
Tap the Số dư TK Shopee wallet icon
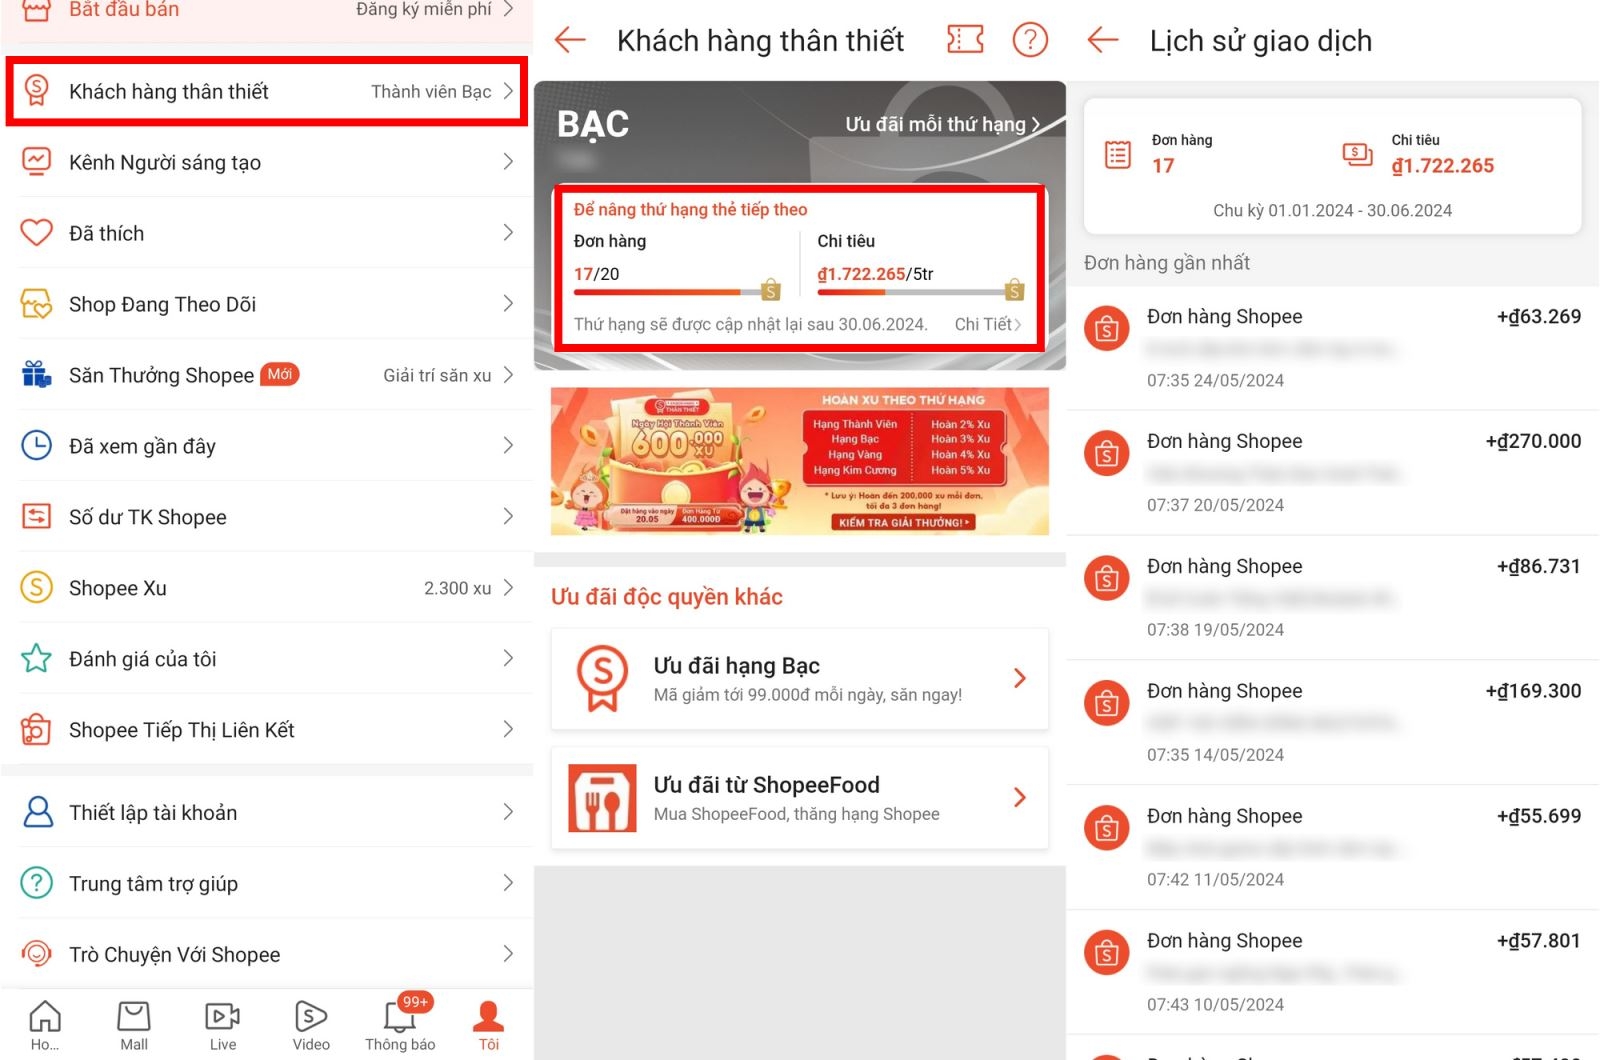pos(37,517)
